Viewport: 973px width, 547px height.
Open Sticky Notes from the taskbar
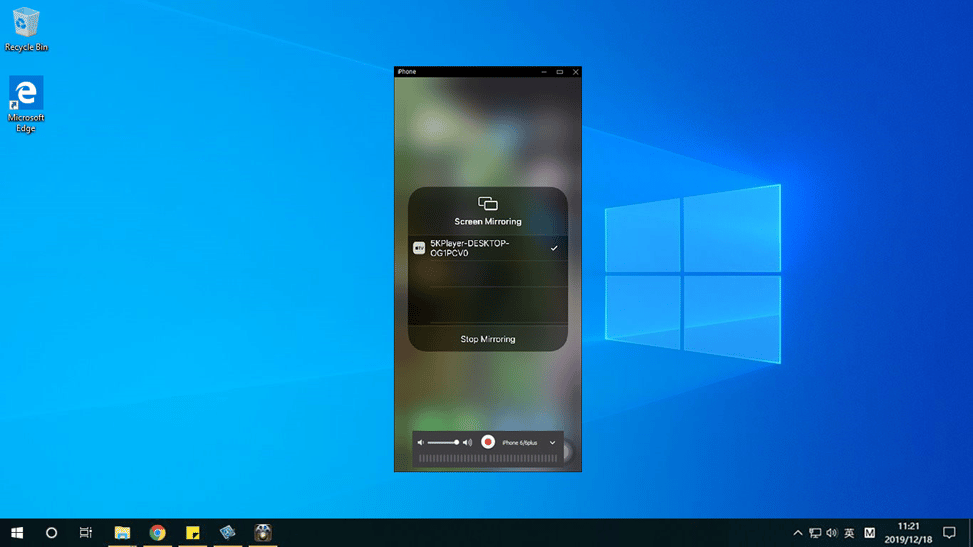(192, 533)
